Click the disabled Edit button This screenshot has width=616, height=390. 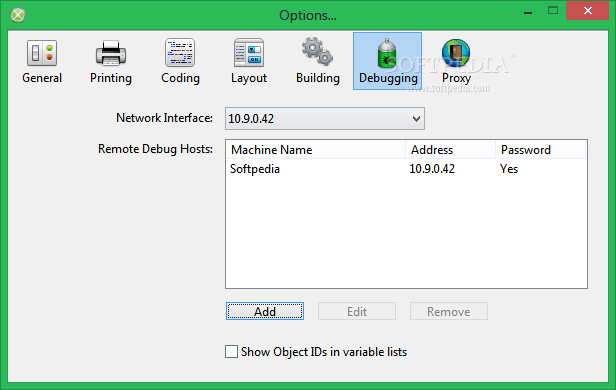357,311
